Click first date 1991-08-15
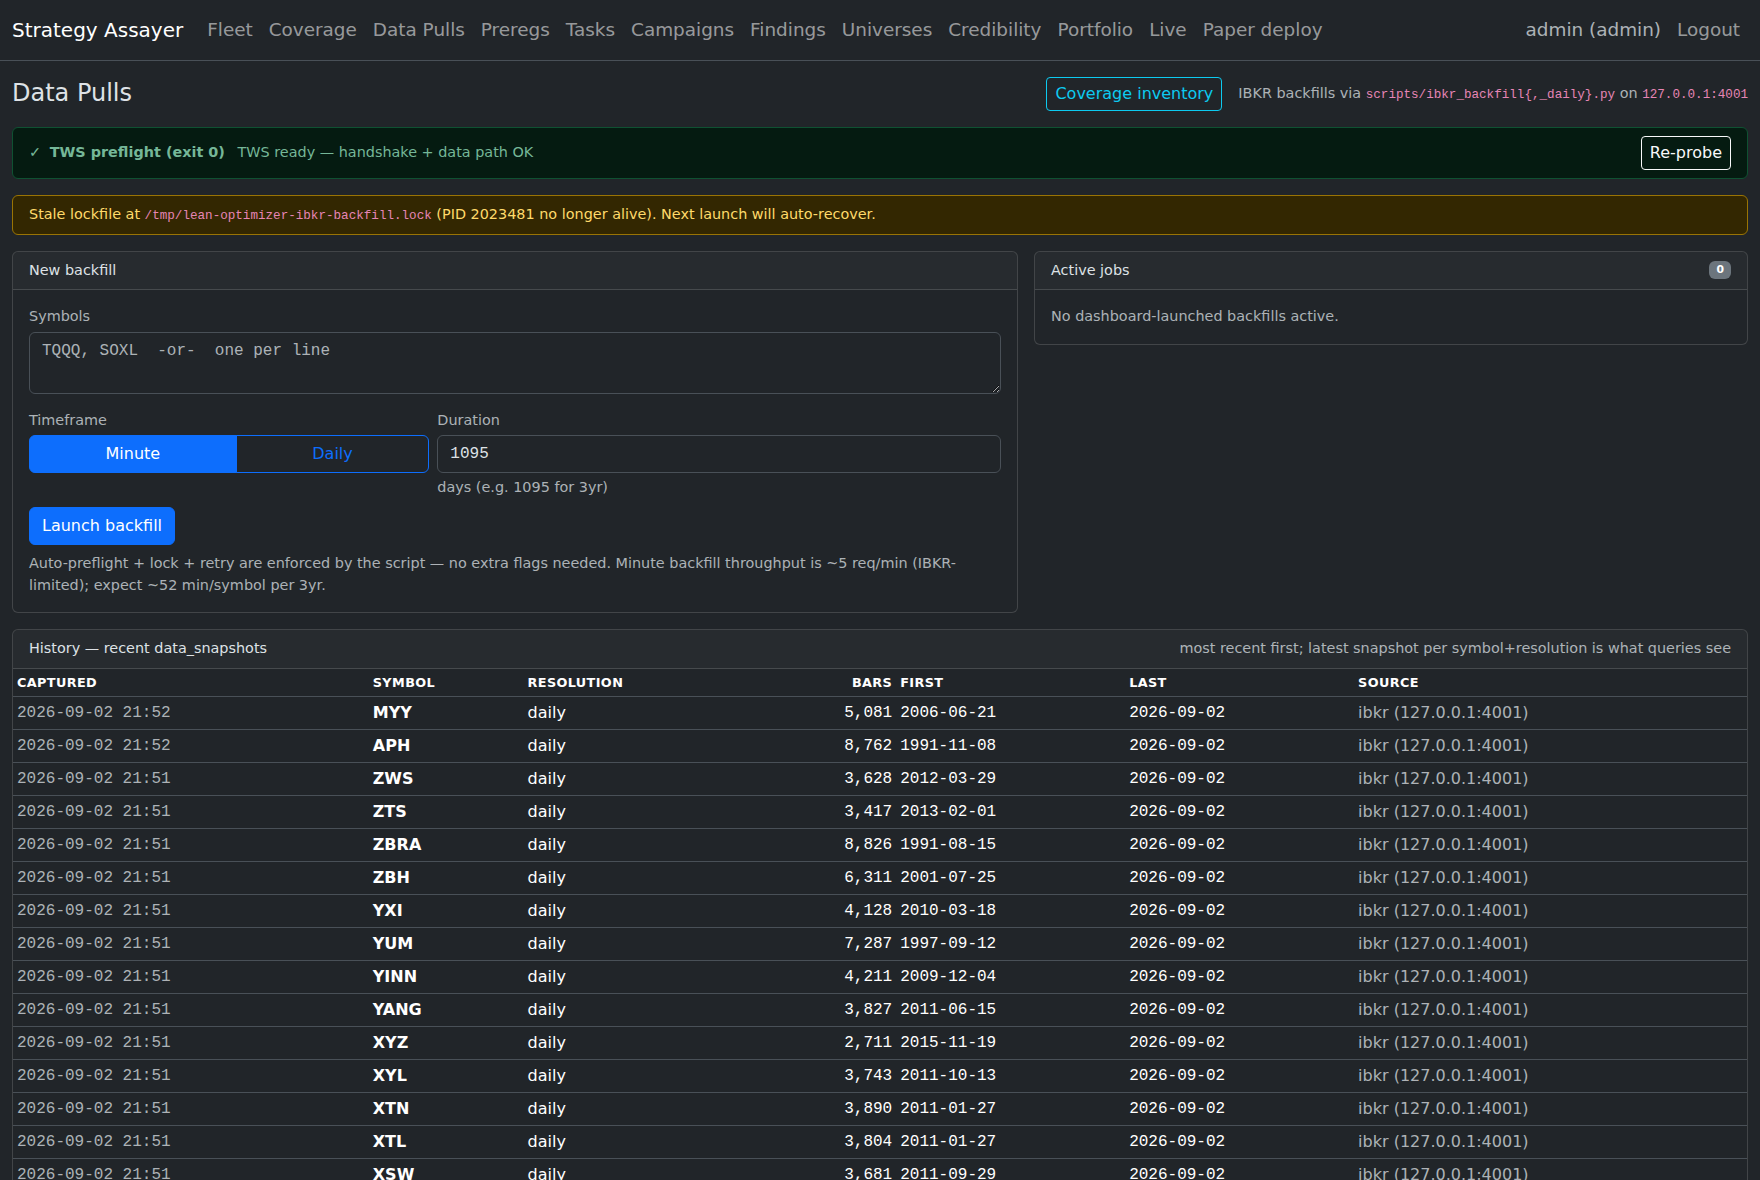 click(948, 845)
